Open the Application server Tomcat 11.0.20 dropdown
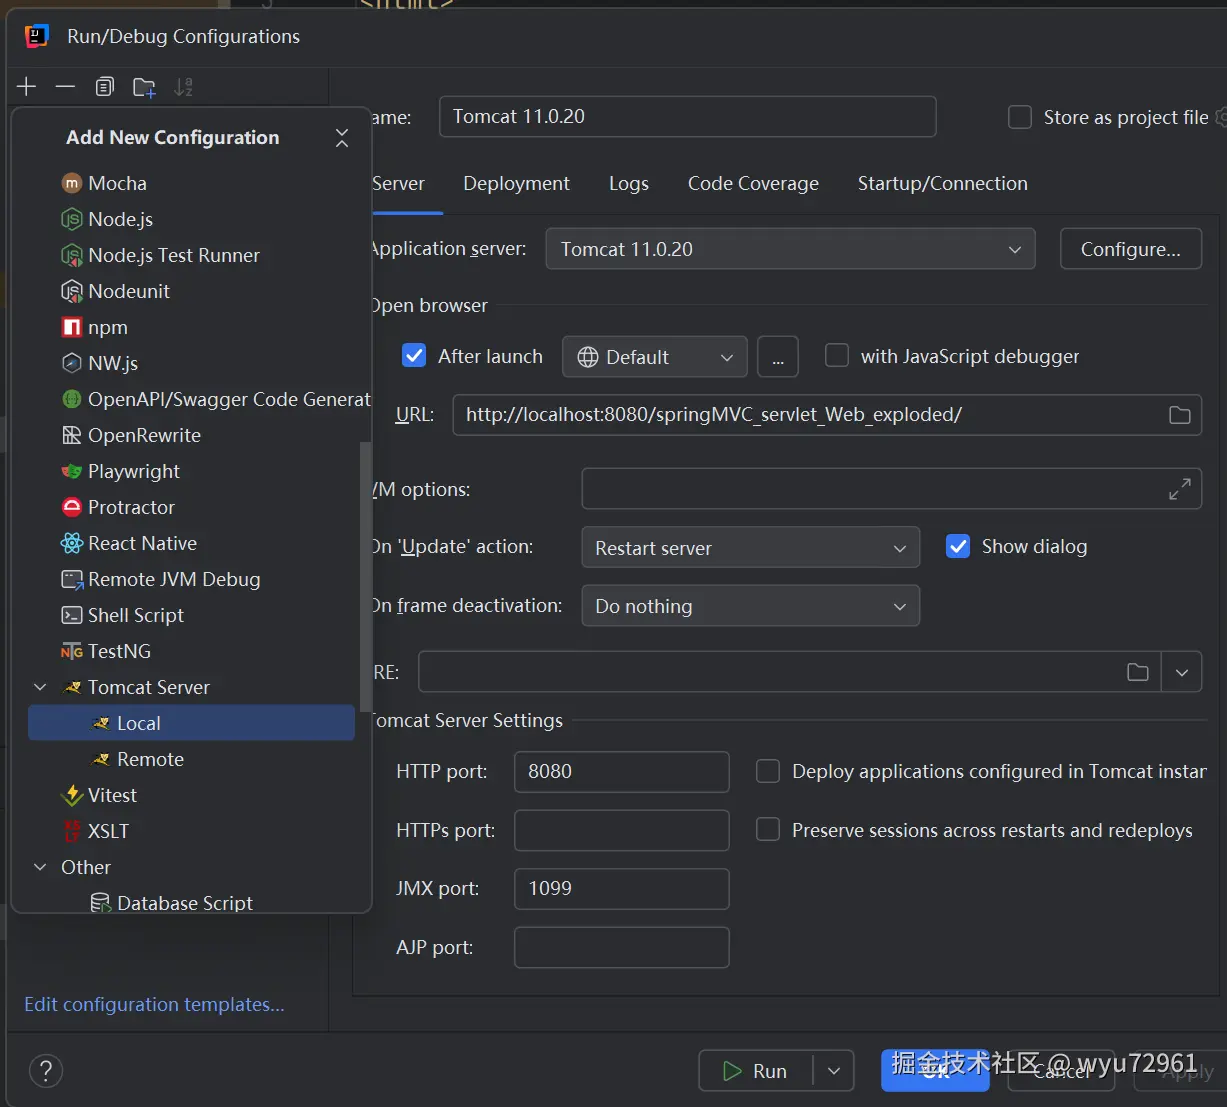This screenshot has width=1227, height=1107. click(790, 249)
